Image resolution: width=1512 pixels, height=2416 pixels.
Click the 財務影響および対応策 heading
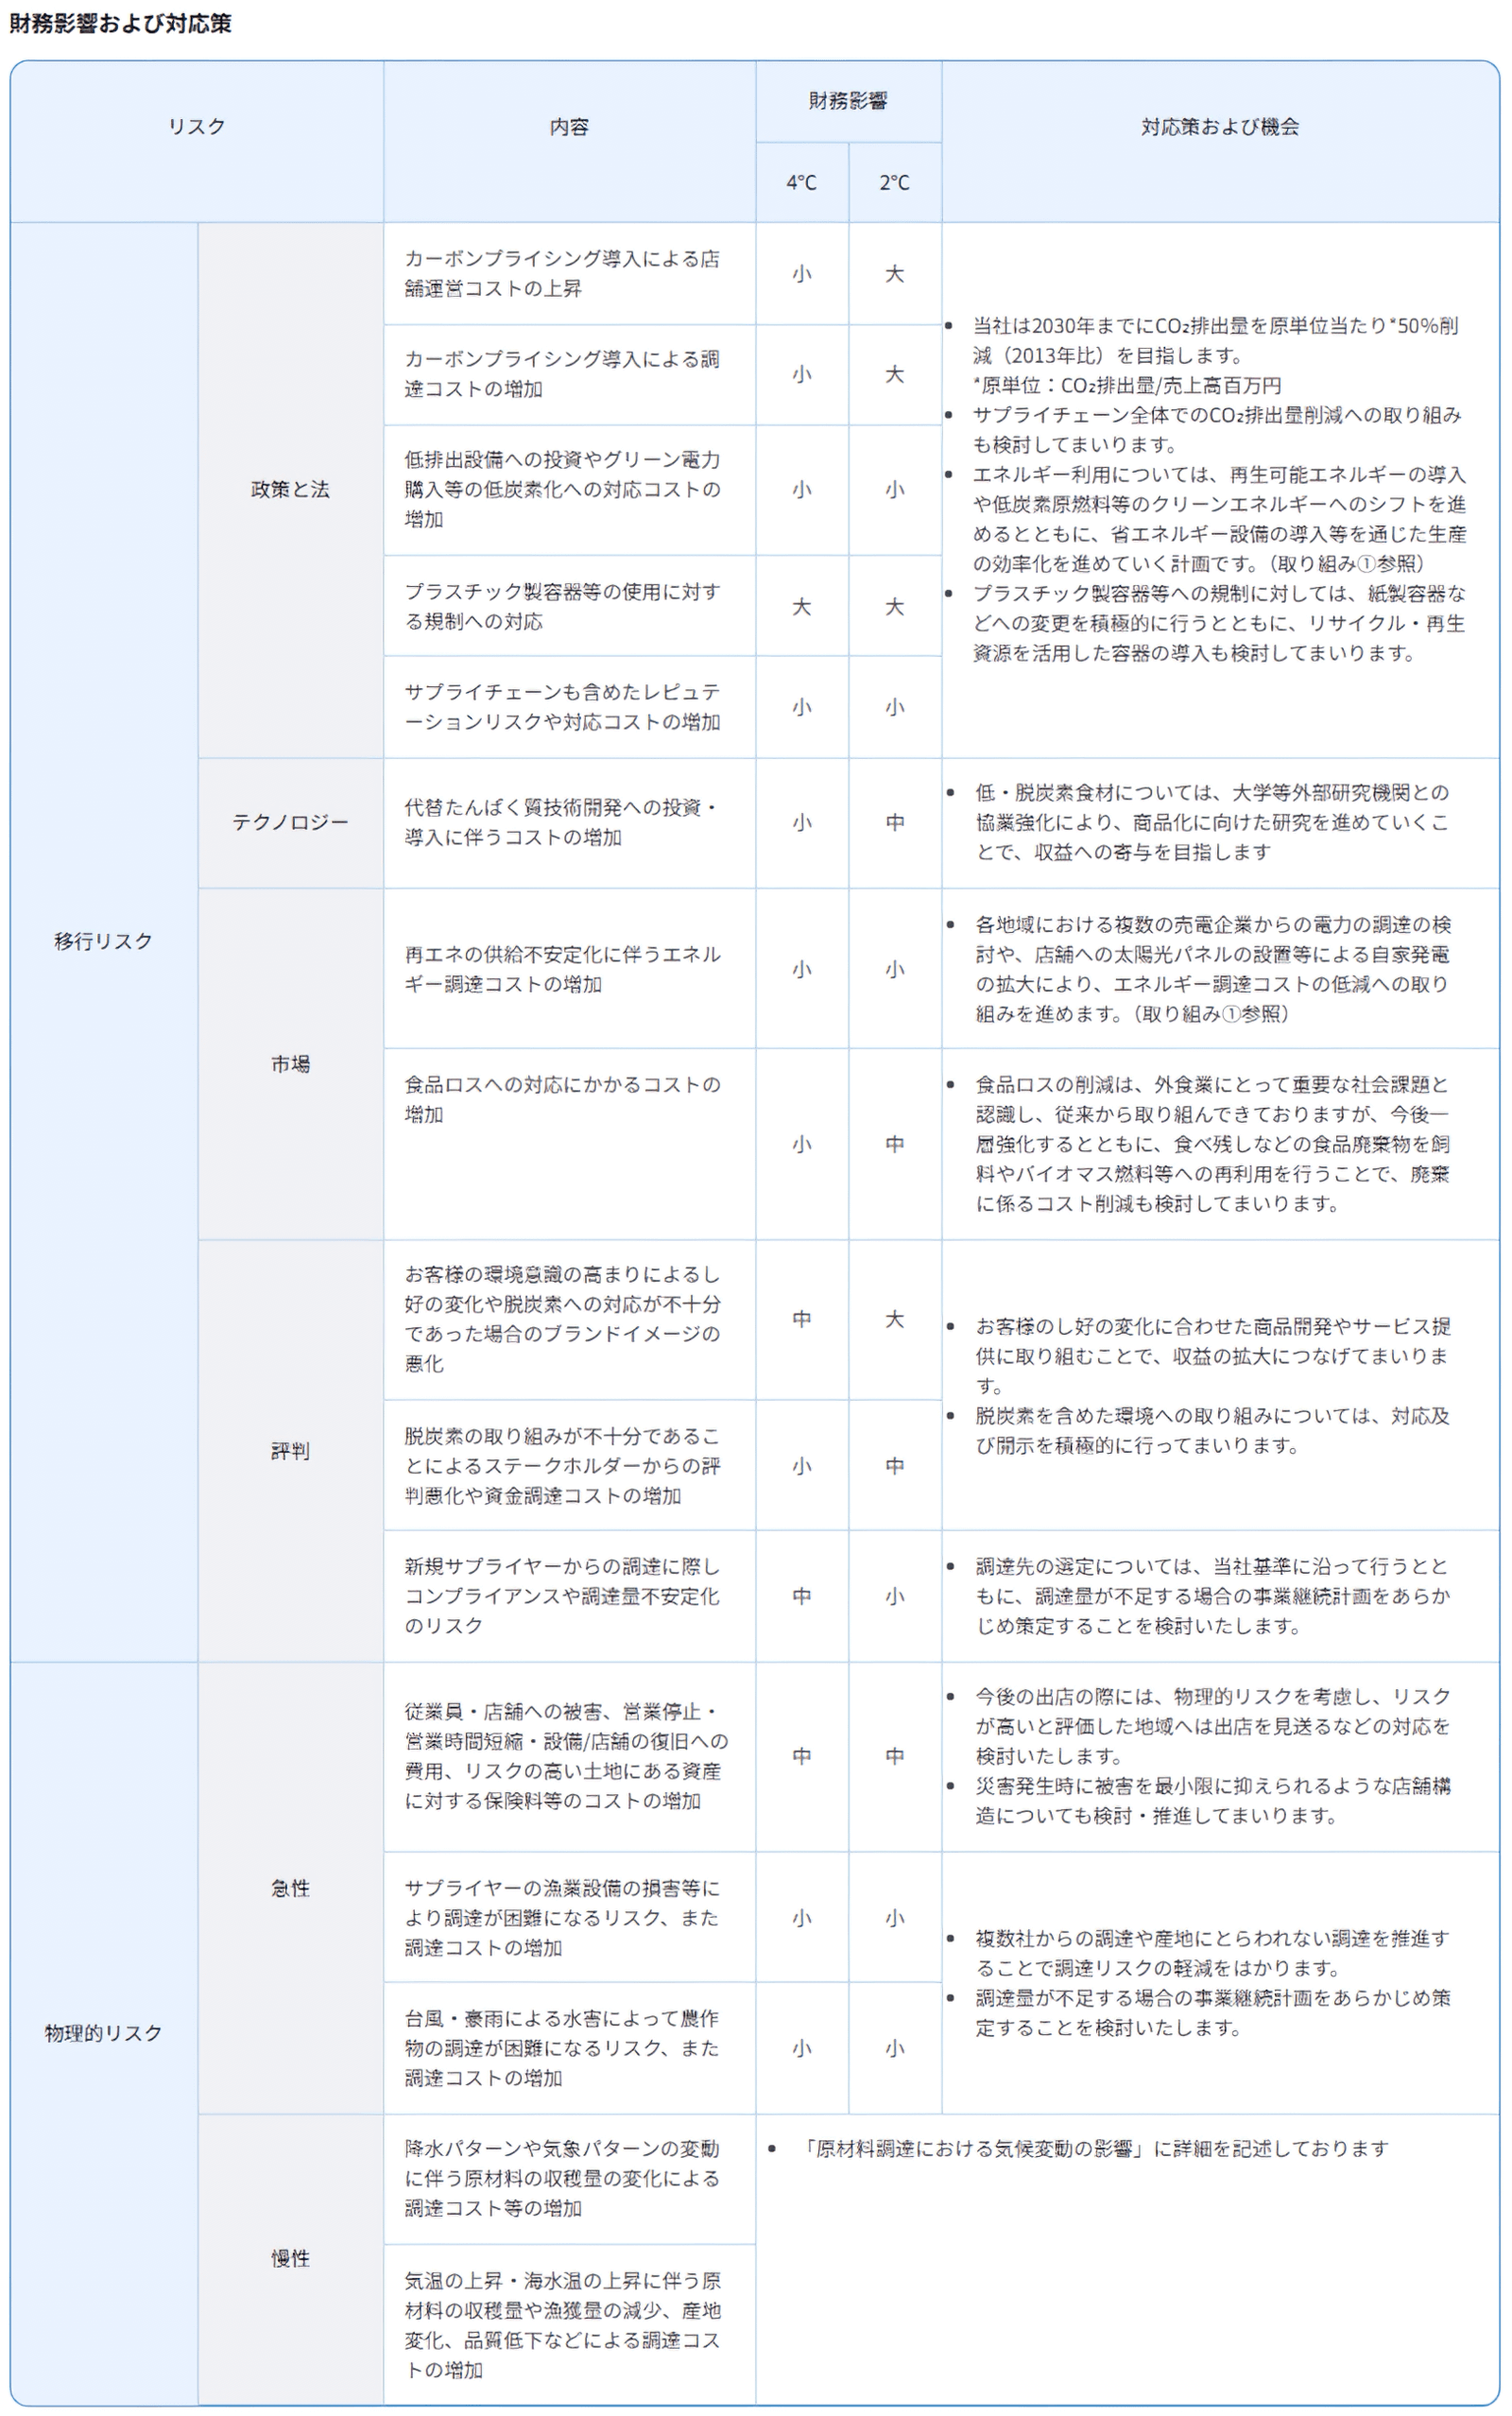[x=120, y=24]
